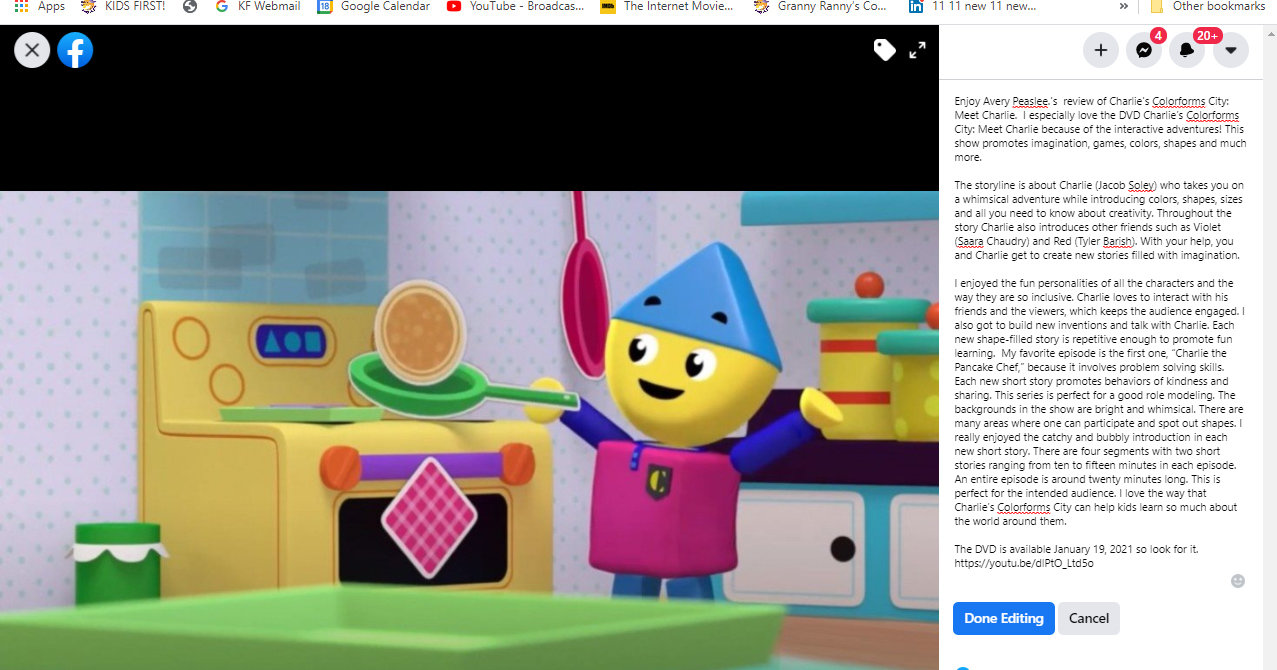Click the Charlie cartoon photo

point(469,430)
